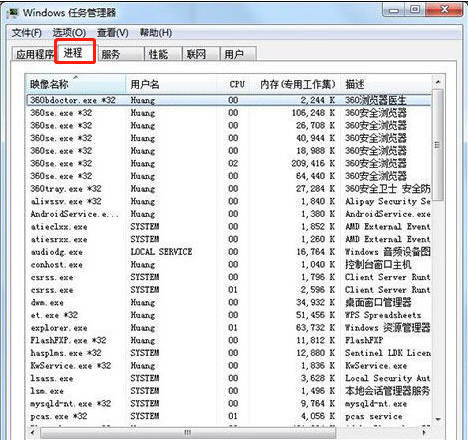Viewport: 468px width, 440px height.
Task: Select the explorer.exe process row
Action: tap(229, 328)
